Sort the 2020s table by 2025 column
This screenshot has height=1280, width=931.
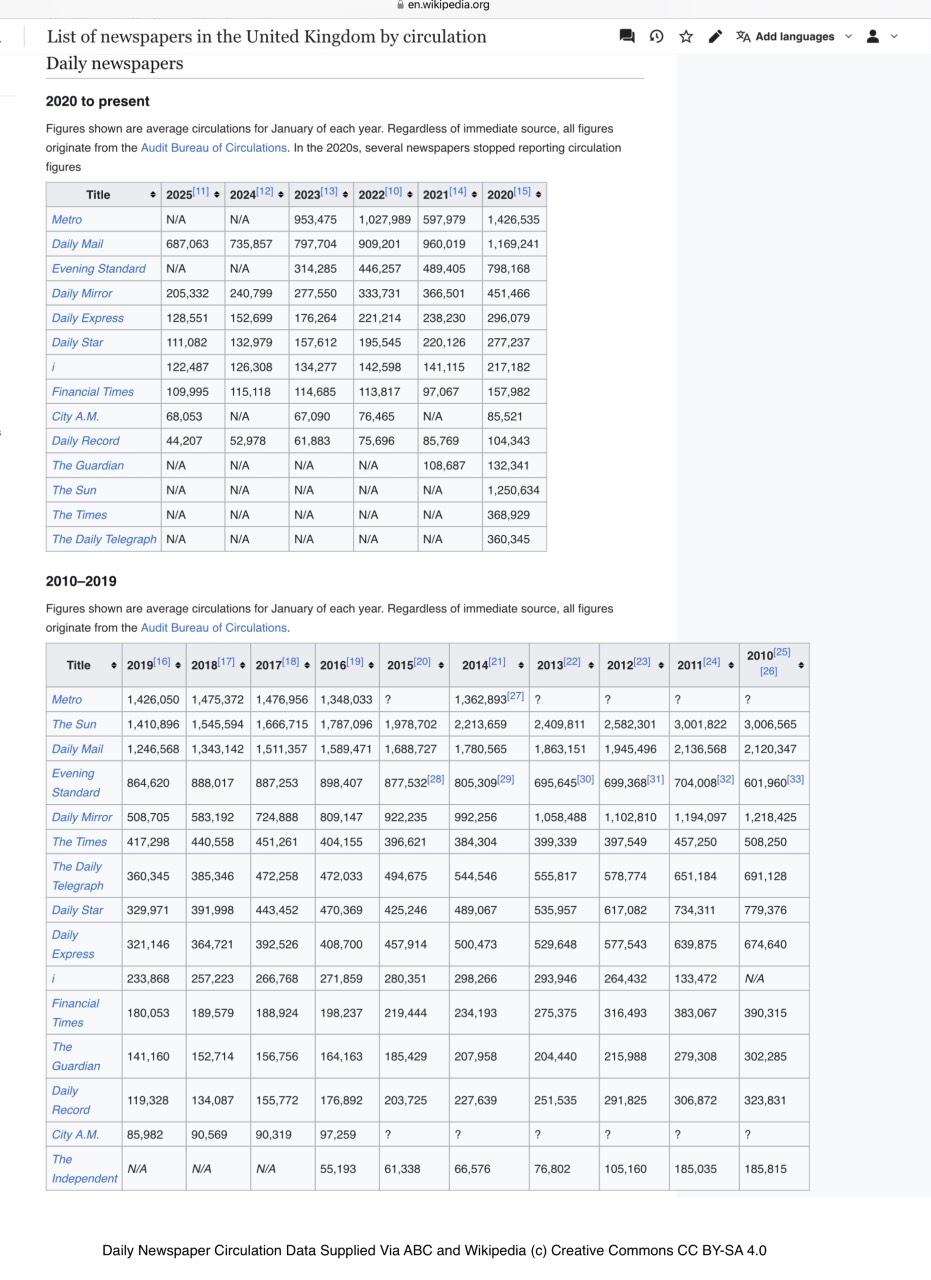[x=217, y=195]
